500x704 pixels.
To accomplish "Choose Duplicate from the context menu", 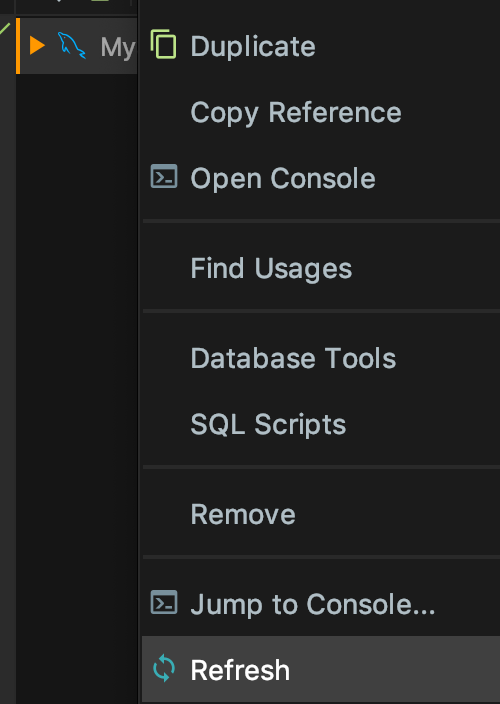I will point(253,46).
